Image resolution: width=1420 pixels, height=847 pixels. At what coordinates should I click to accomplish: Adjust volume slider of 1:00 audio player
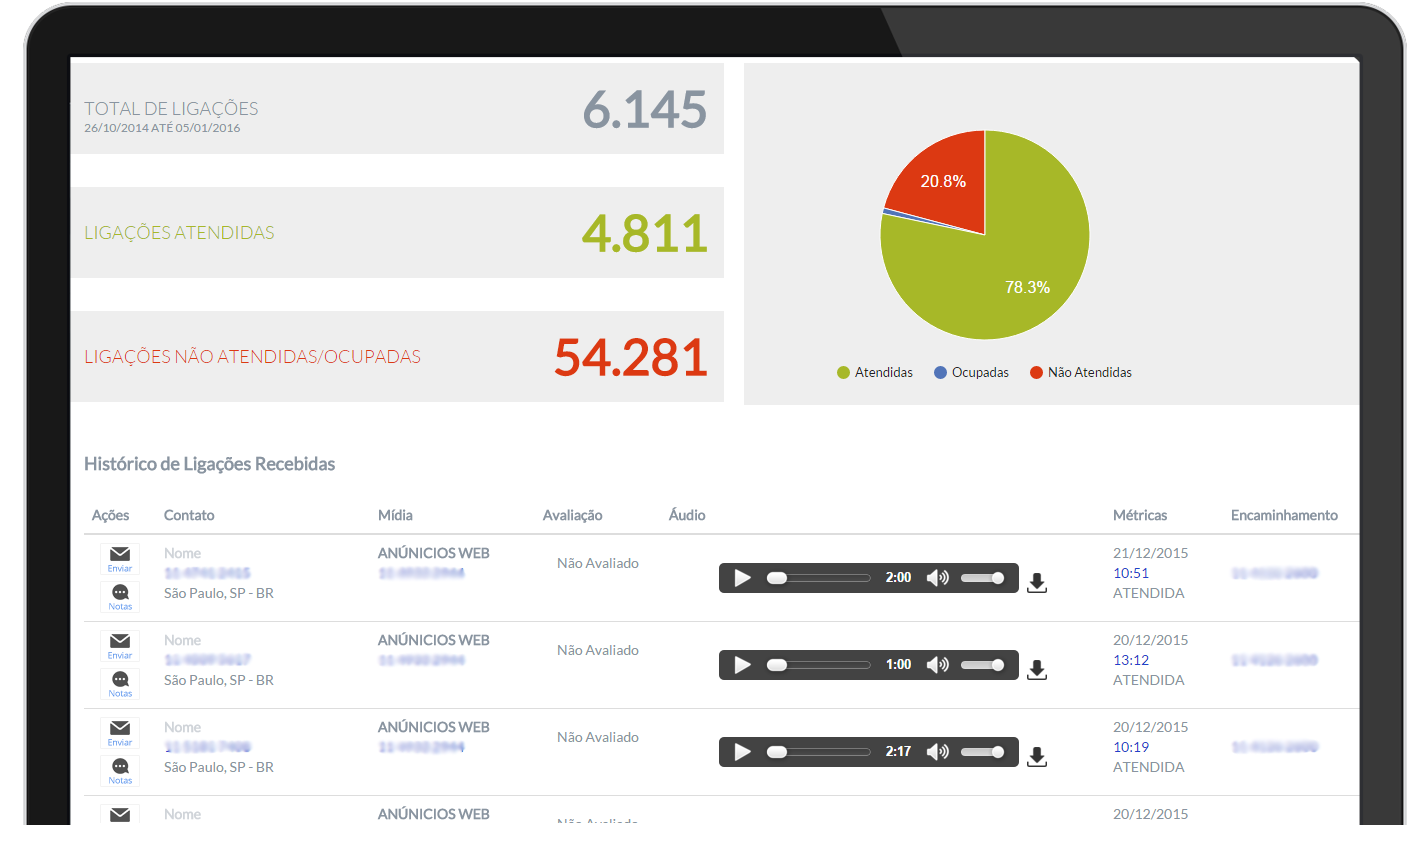tap(983, 665)
